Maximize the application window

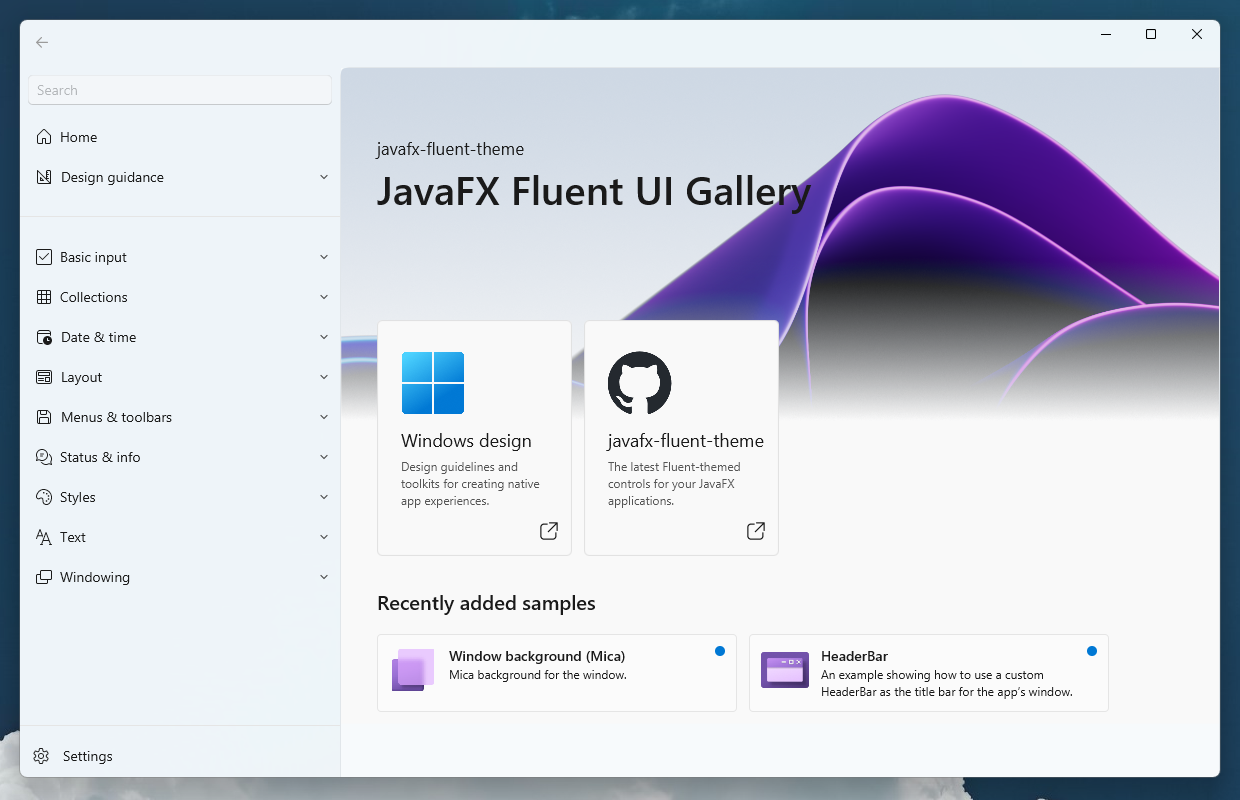pos(1151,34)
